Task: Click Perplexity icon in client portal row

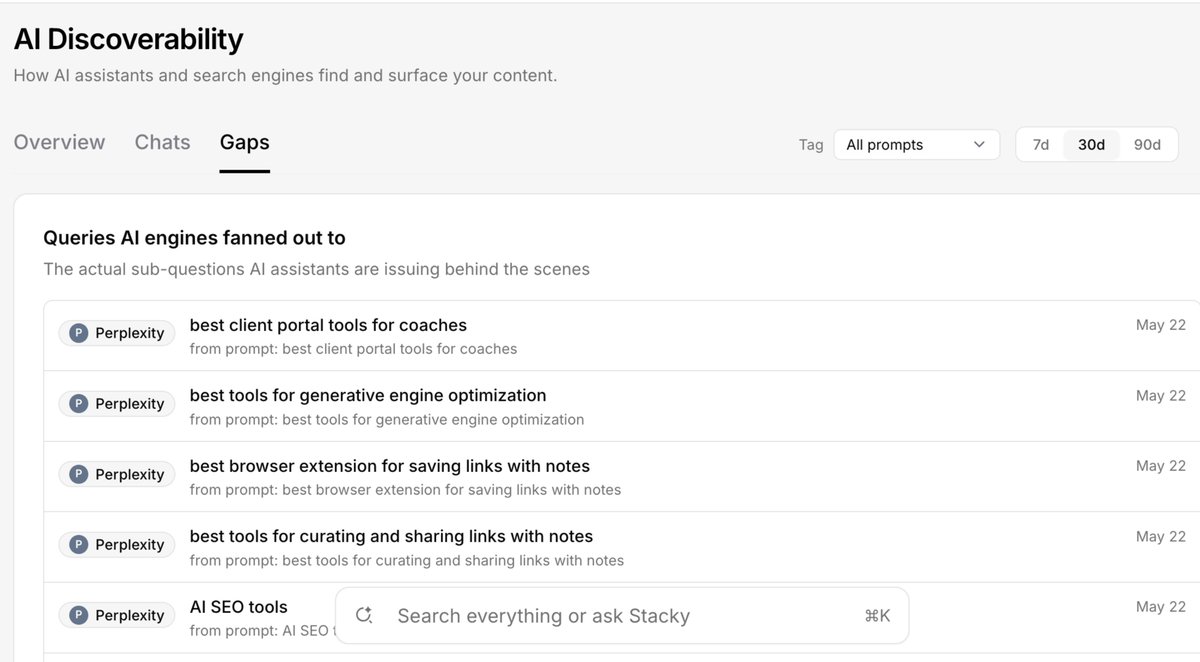Action: 78,333
